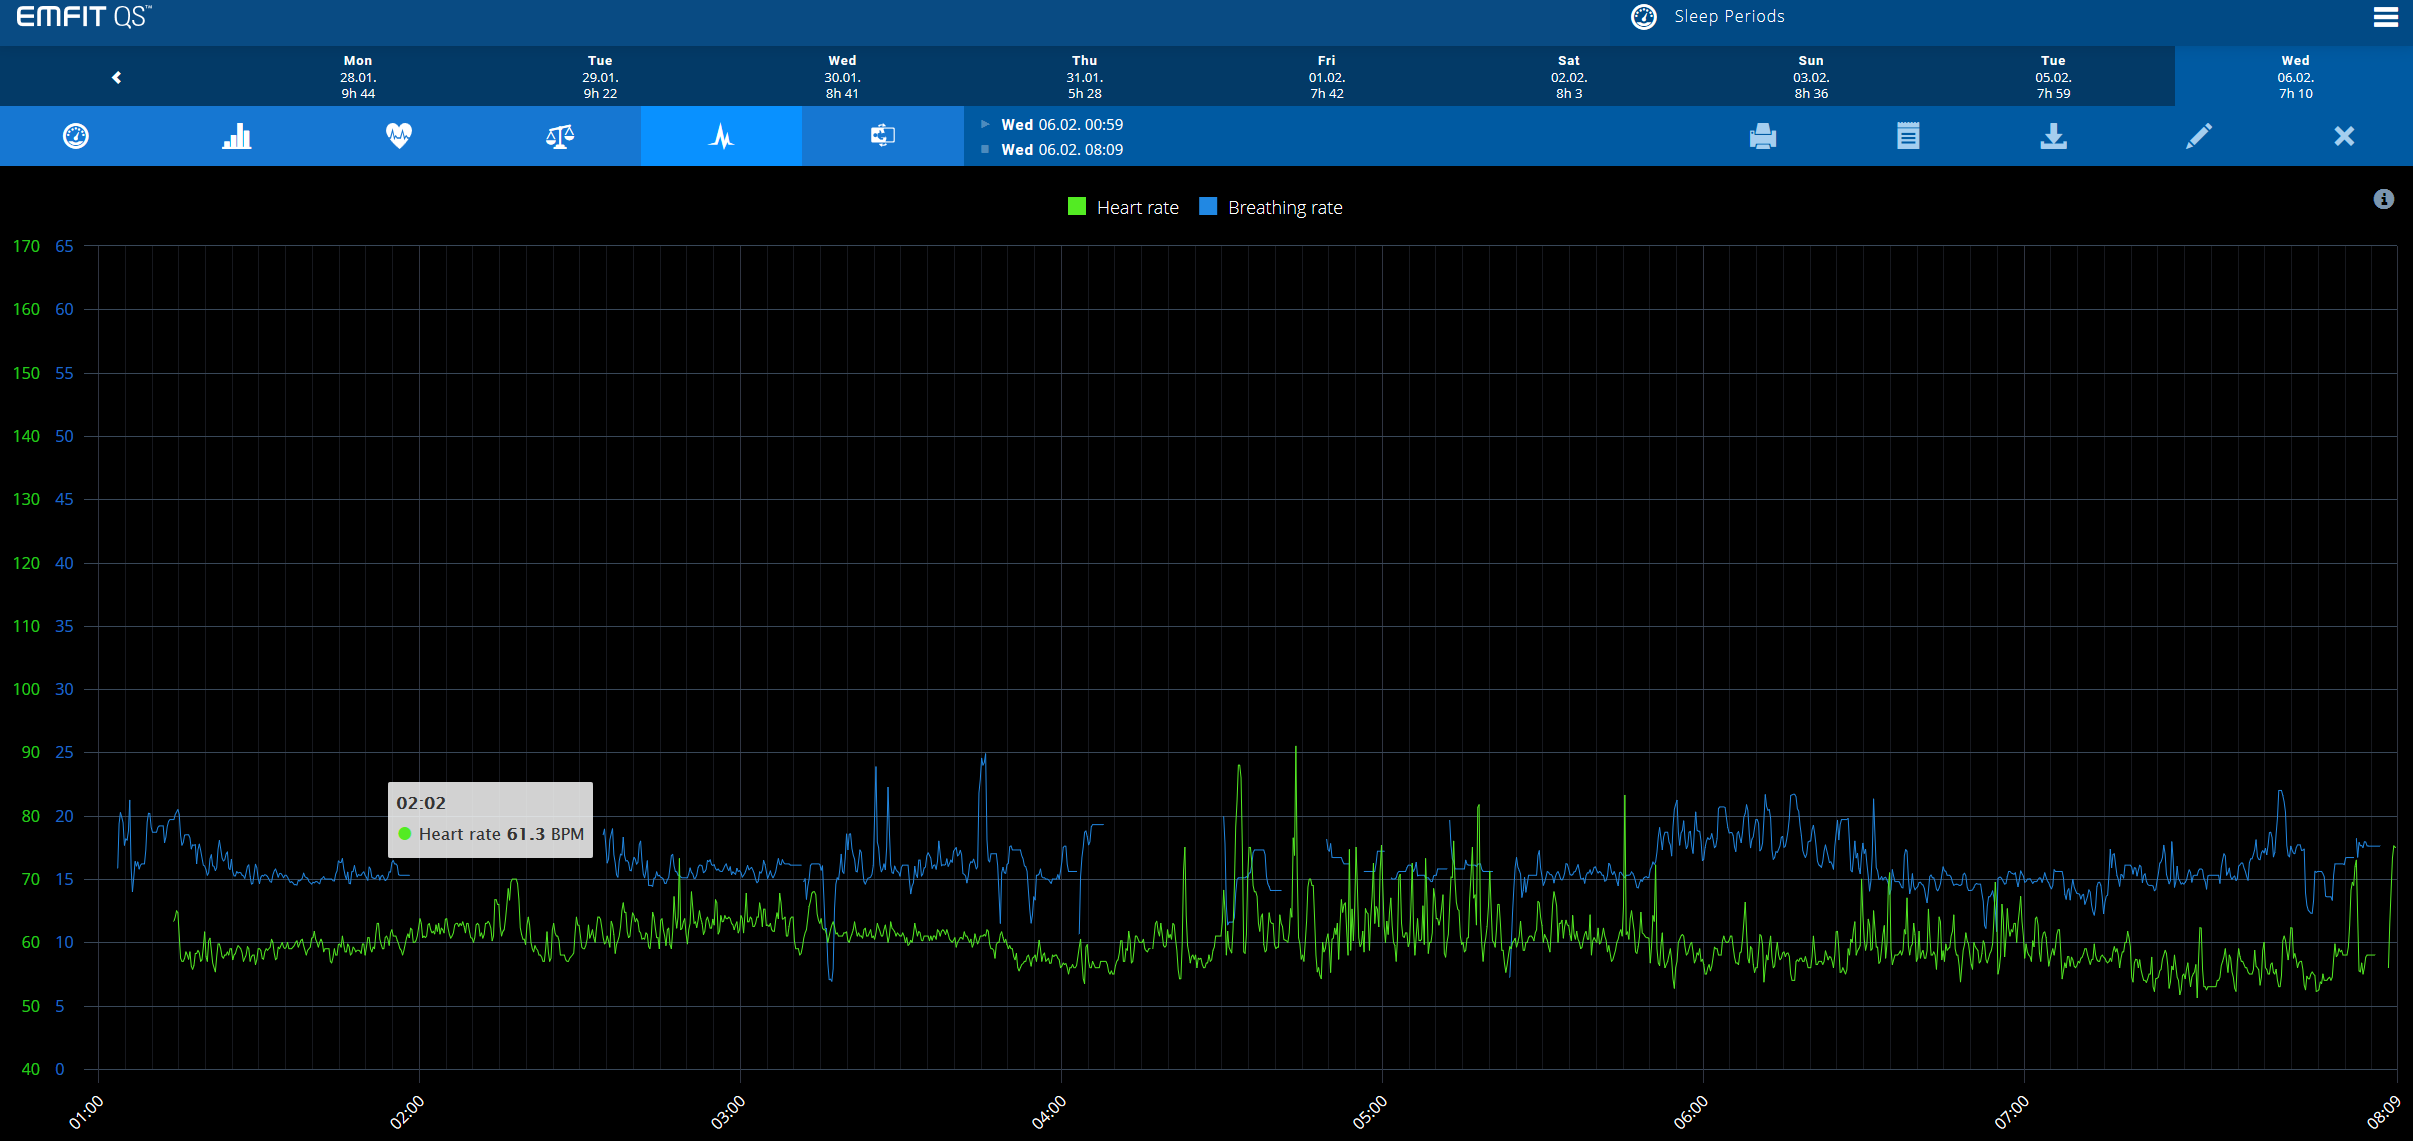This screenshot has width=2413, height=1141.
Task: Open the sleep period comparison view icon
Action: click(882, 136)
